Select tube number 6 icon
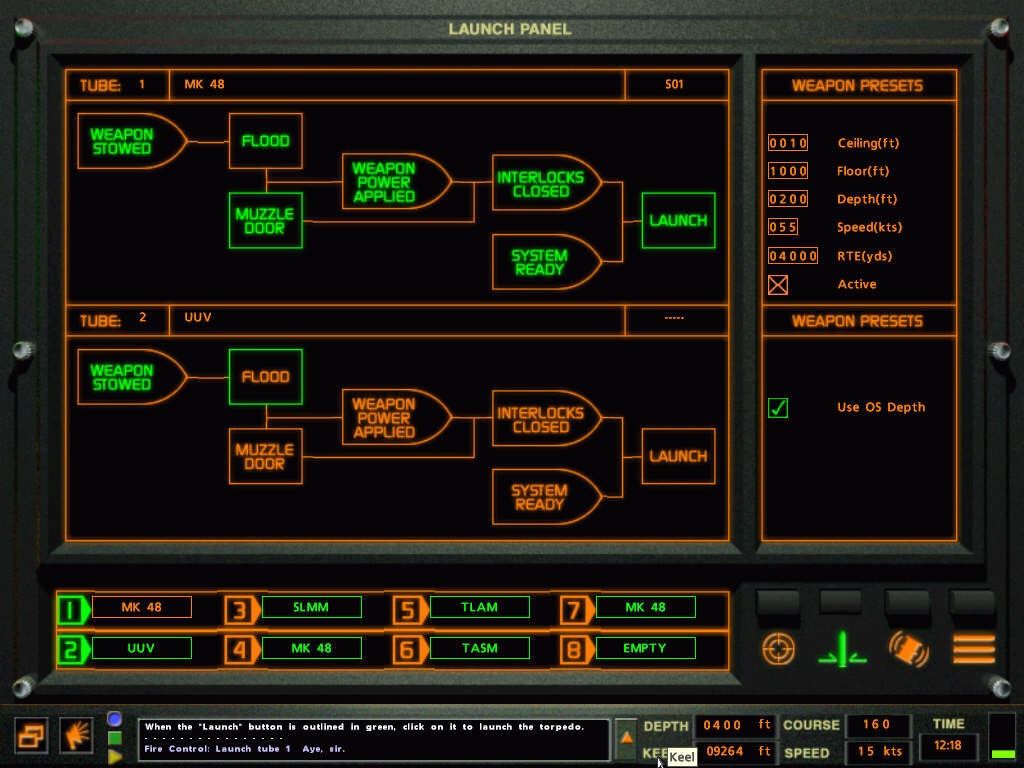 tap(408, 649)
